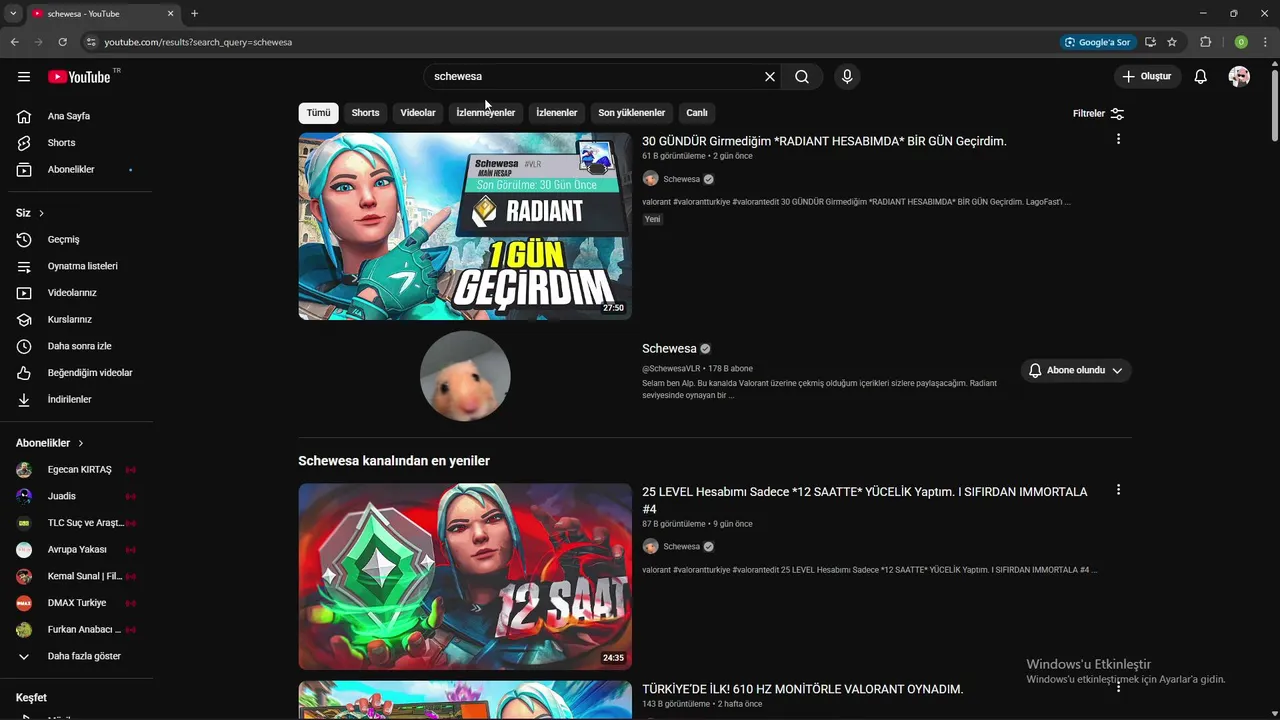This screenshot has height=720, width=1280.
Task: Go to Ana Sayfa in sidebar
Action: [x=77, y=116]
